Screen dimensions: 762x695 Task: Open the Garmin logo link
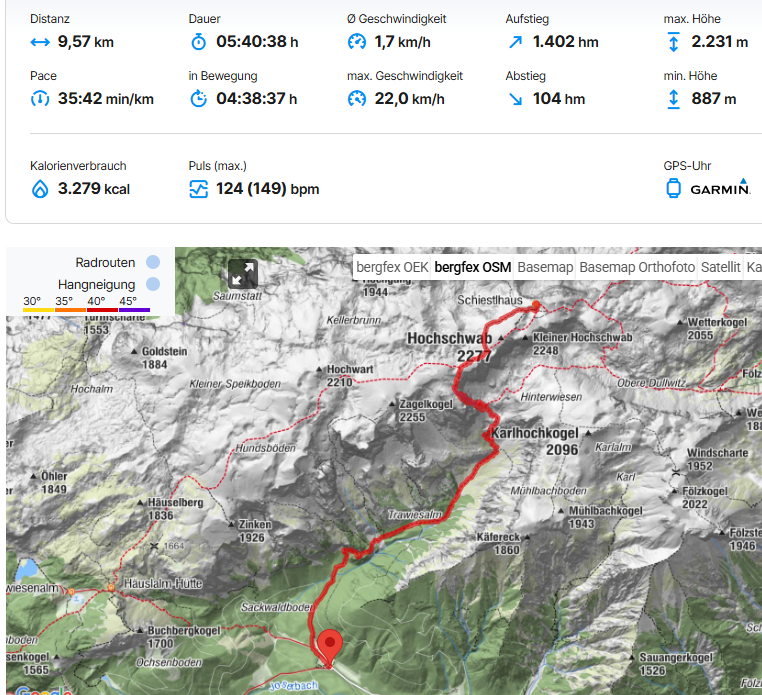720,188
